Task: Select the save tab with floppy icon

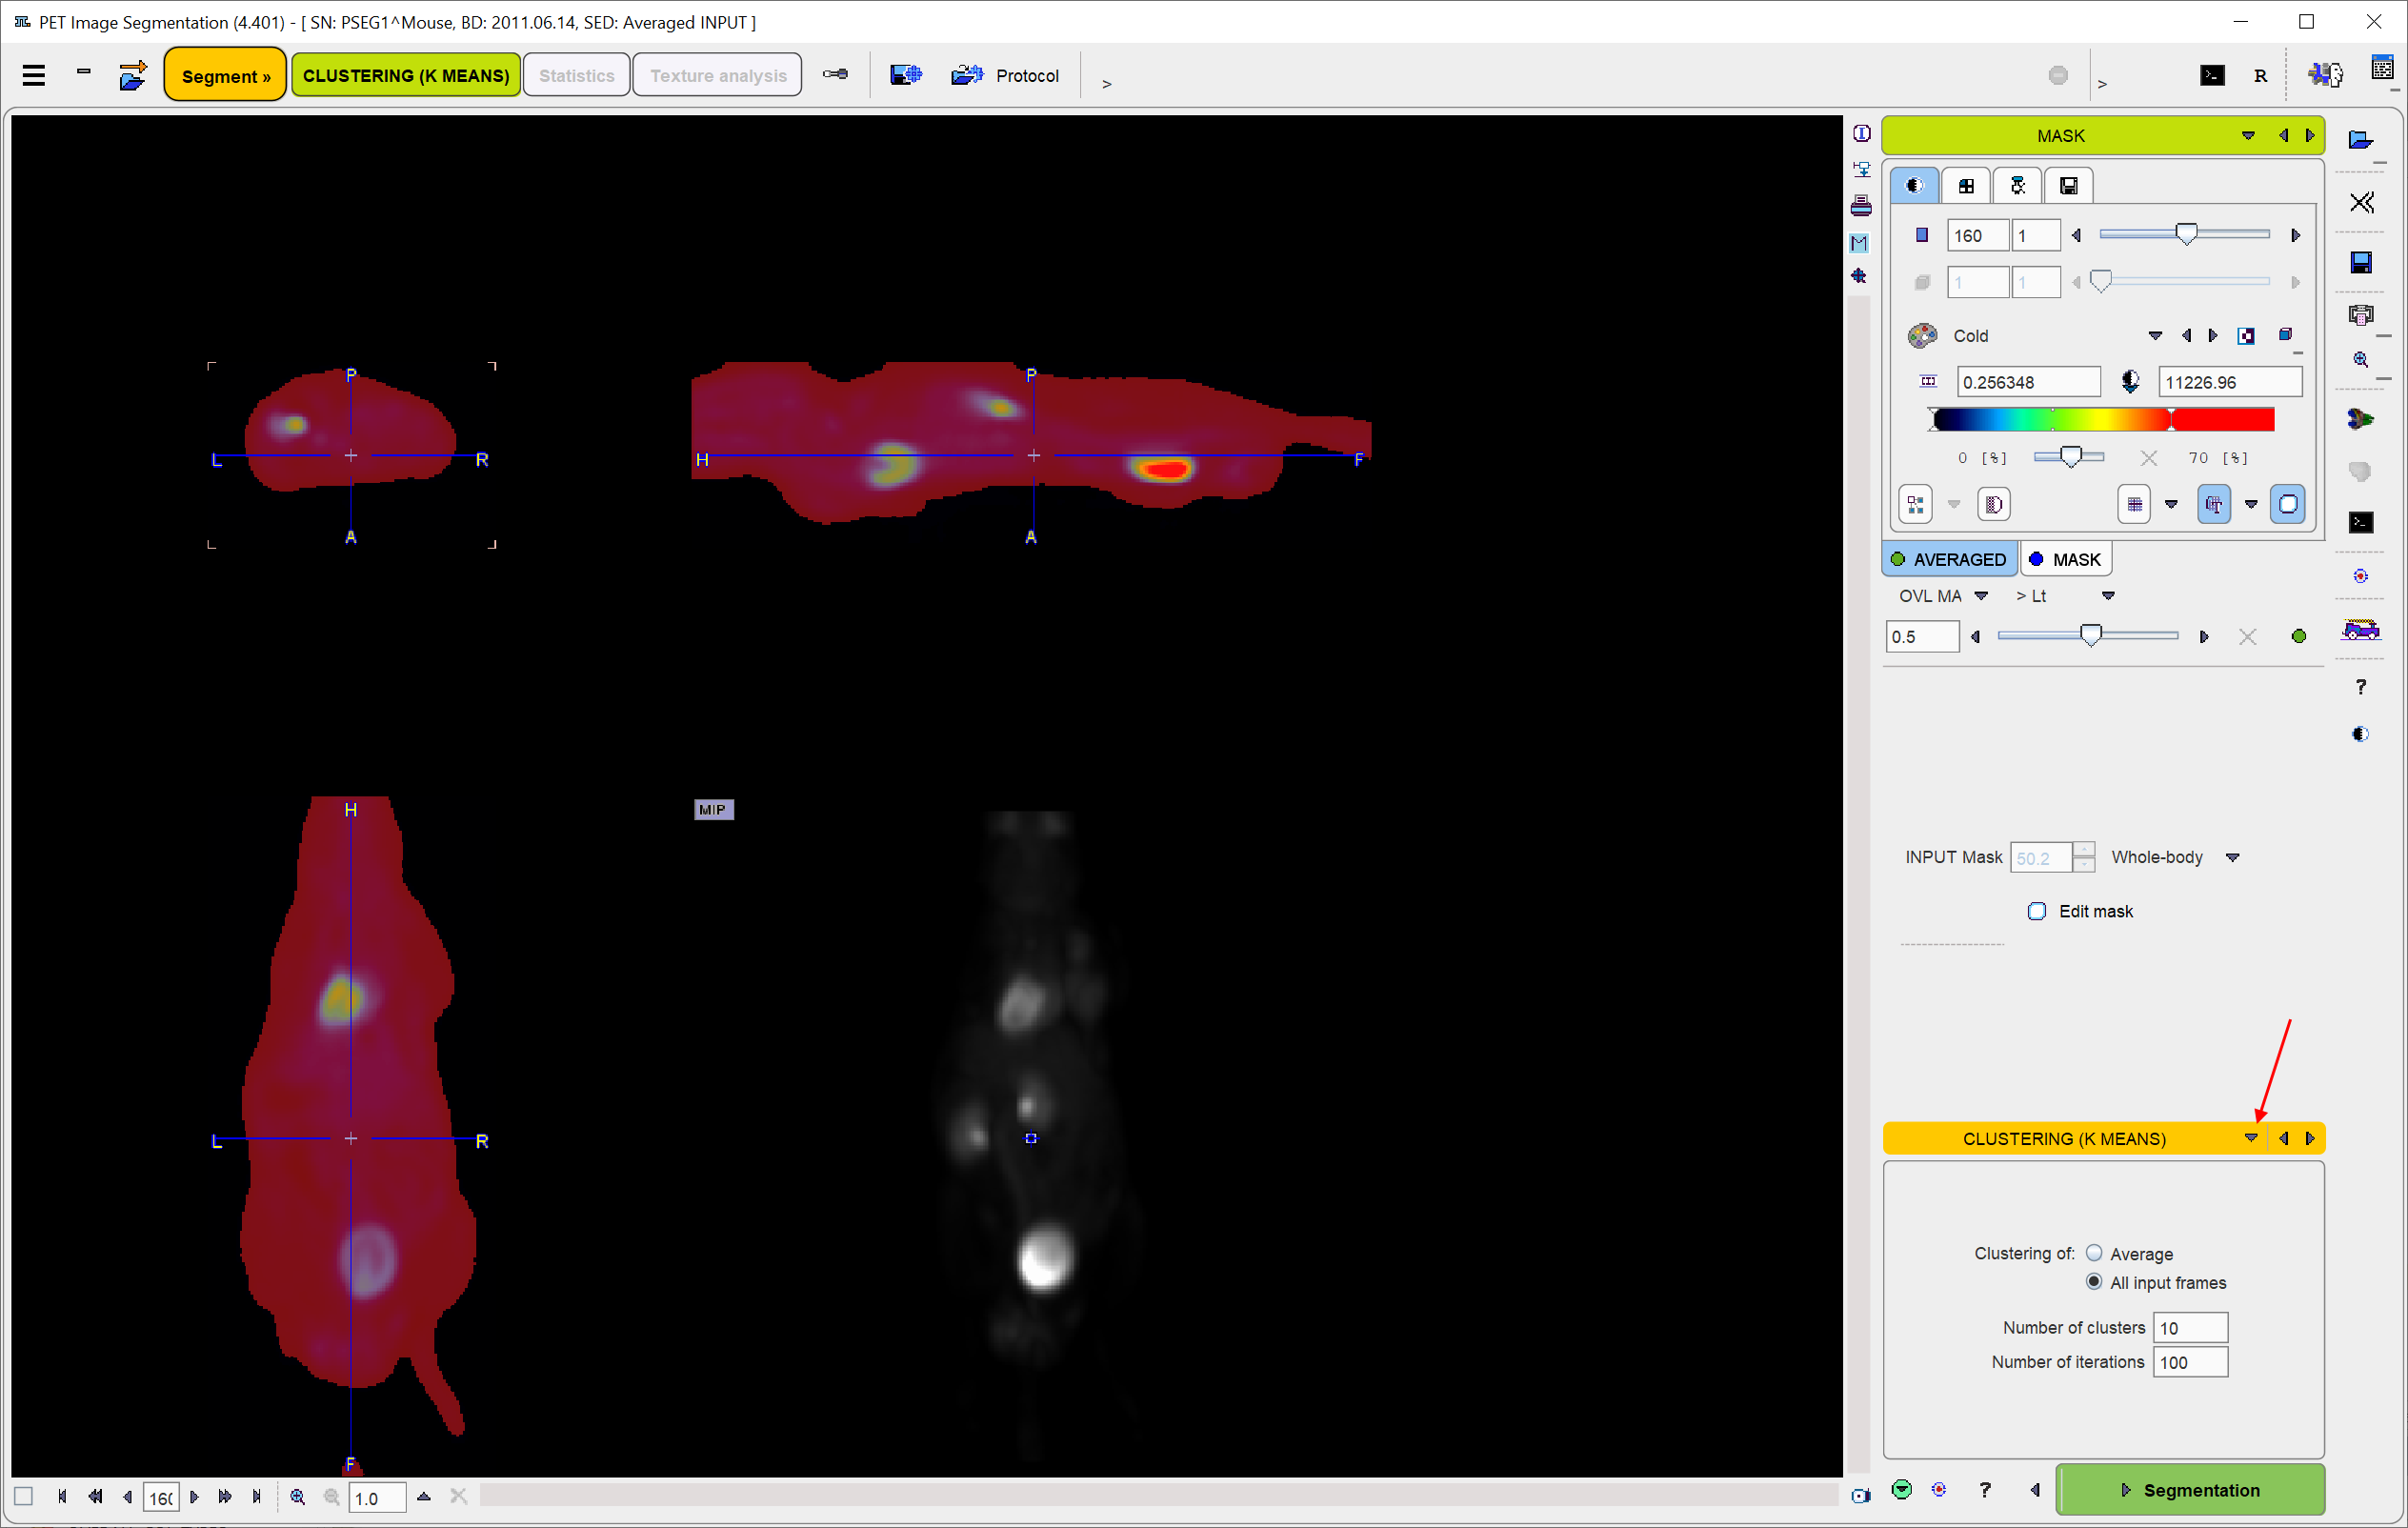Action: point(2068,185)
